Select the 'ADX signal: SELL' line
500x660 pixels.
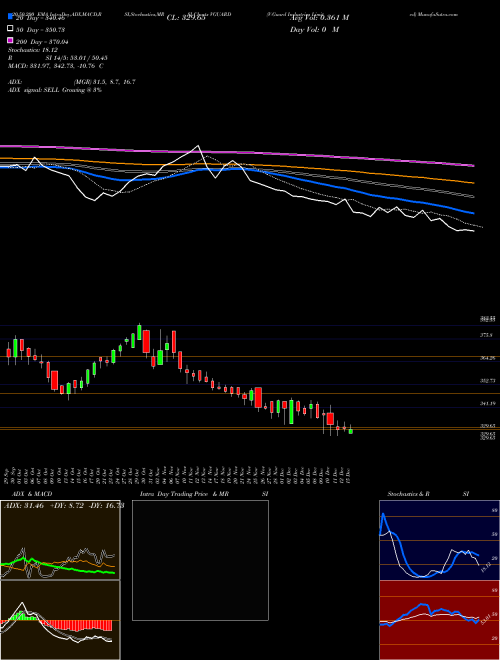coord(55,90)
